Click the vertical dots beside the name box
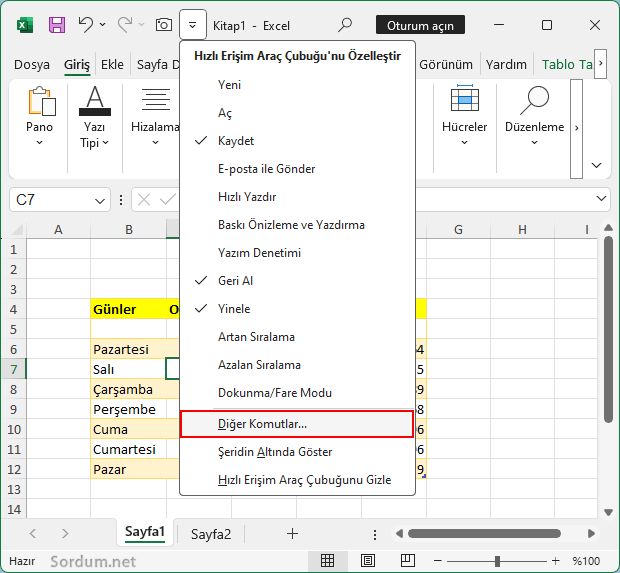620x573 pixels. pos(121,200)
